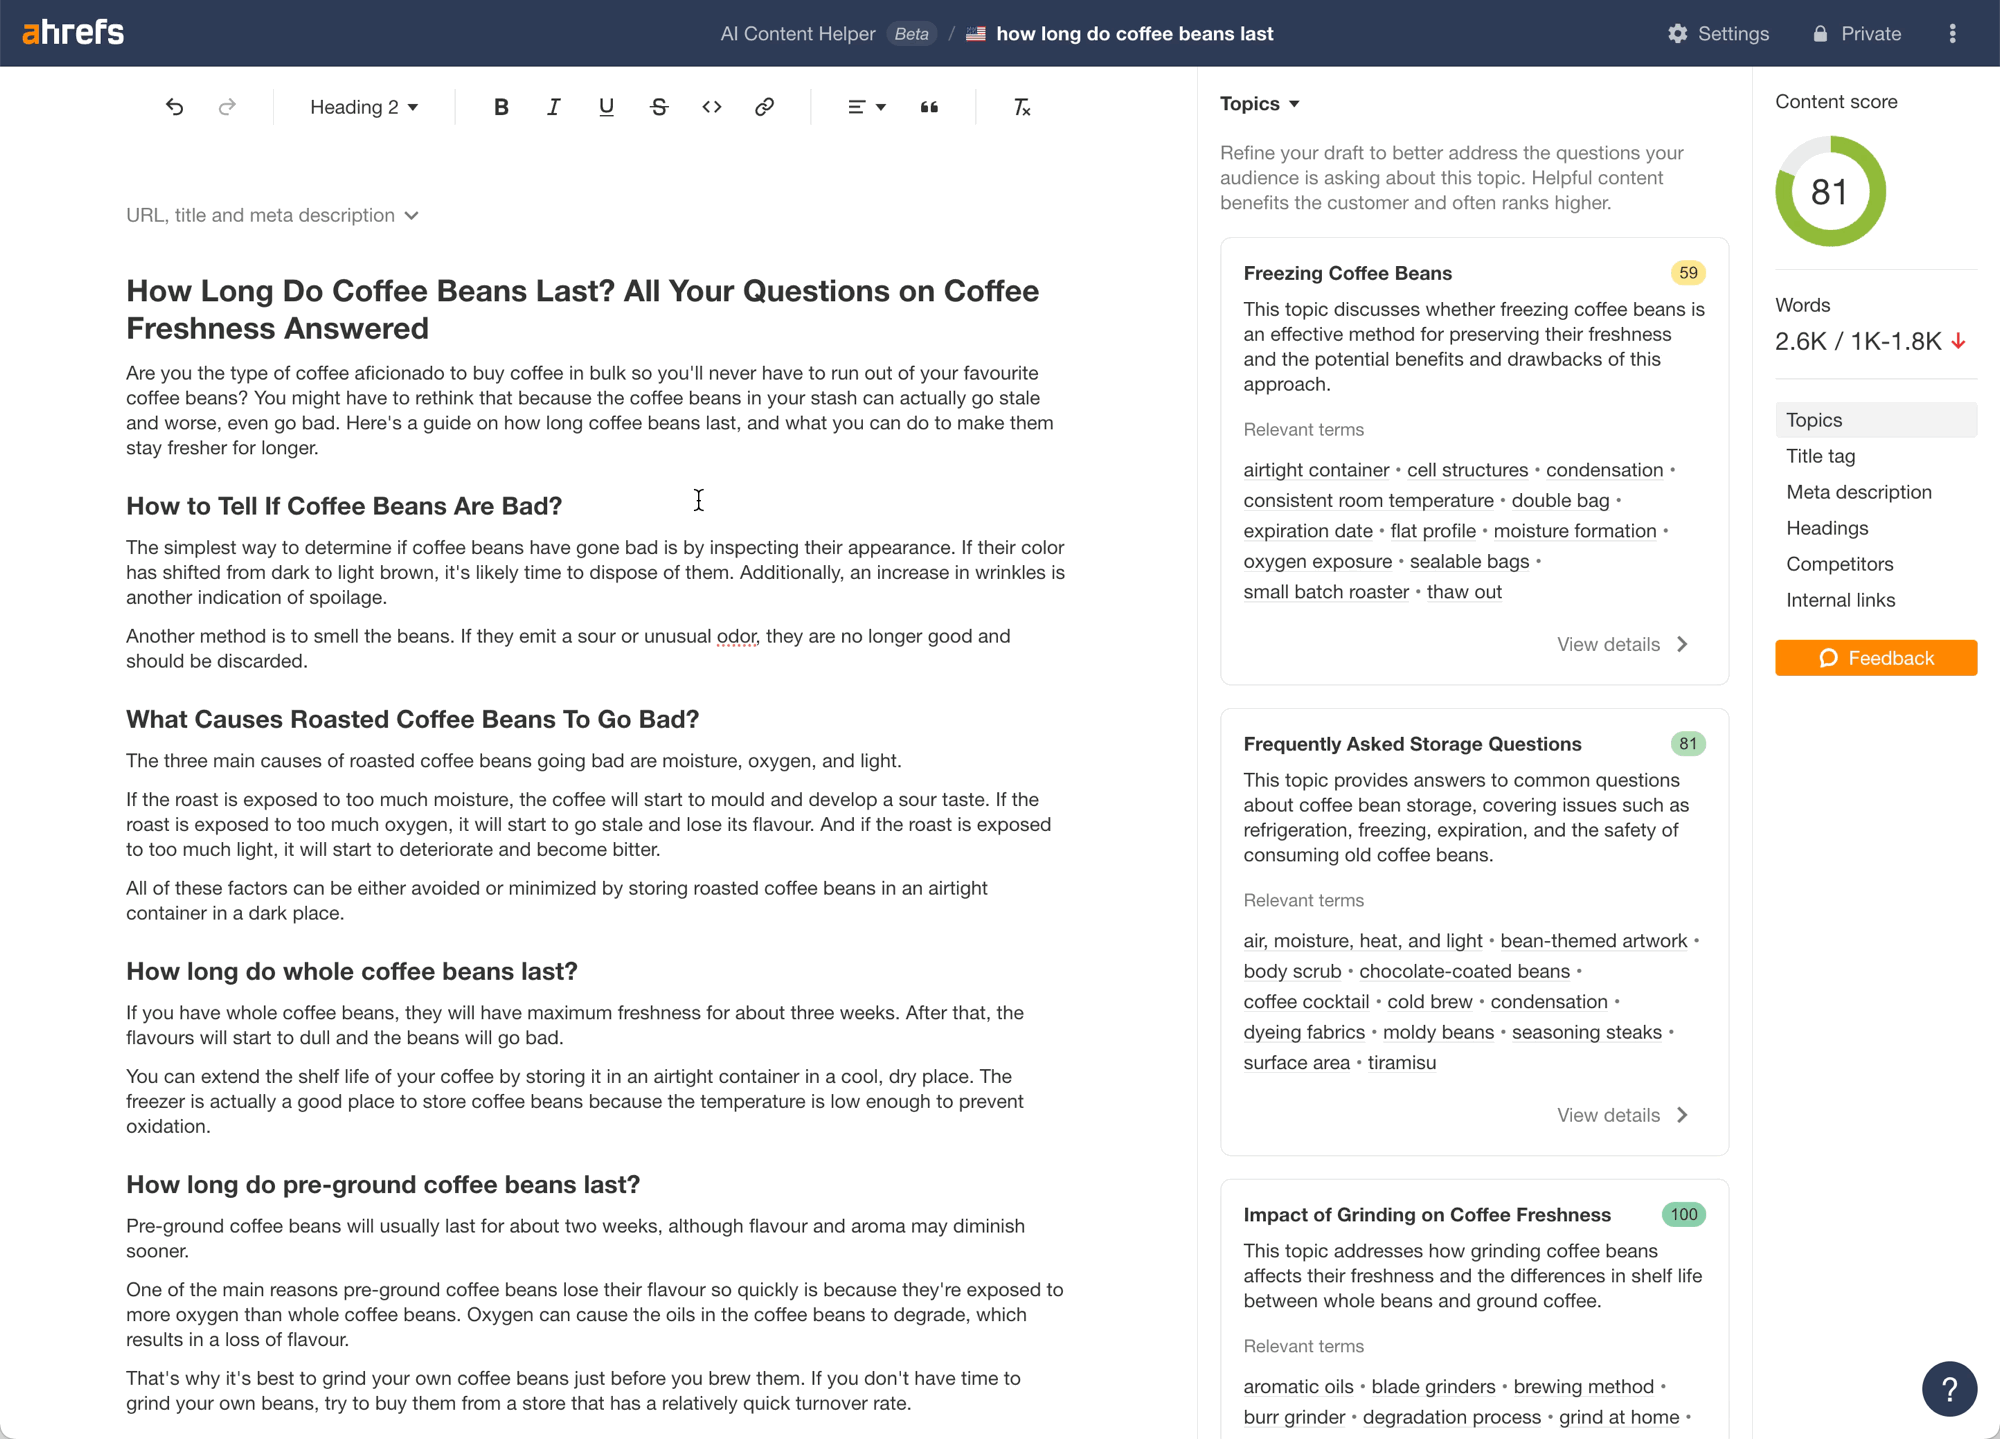Switch to the Competitors section
Viewport: 2000px width, 1439px height.
[x=1839, y=564]
